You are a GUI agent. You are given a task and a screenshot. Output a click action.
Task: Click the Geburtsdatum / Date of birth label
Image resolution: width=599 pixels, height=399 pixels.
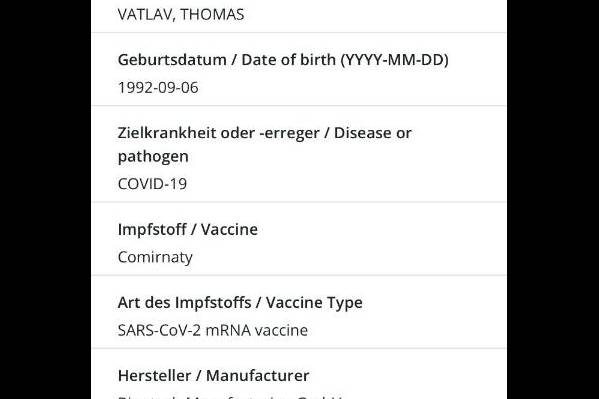pos(283,60)
